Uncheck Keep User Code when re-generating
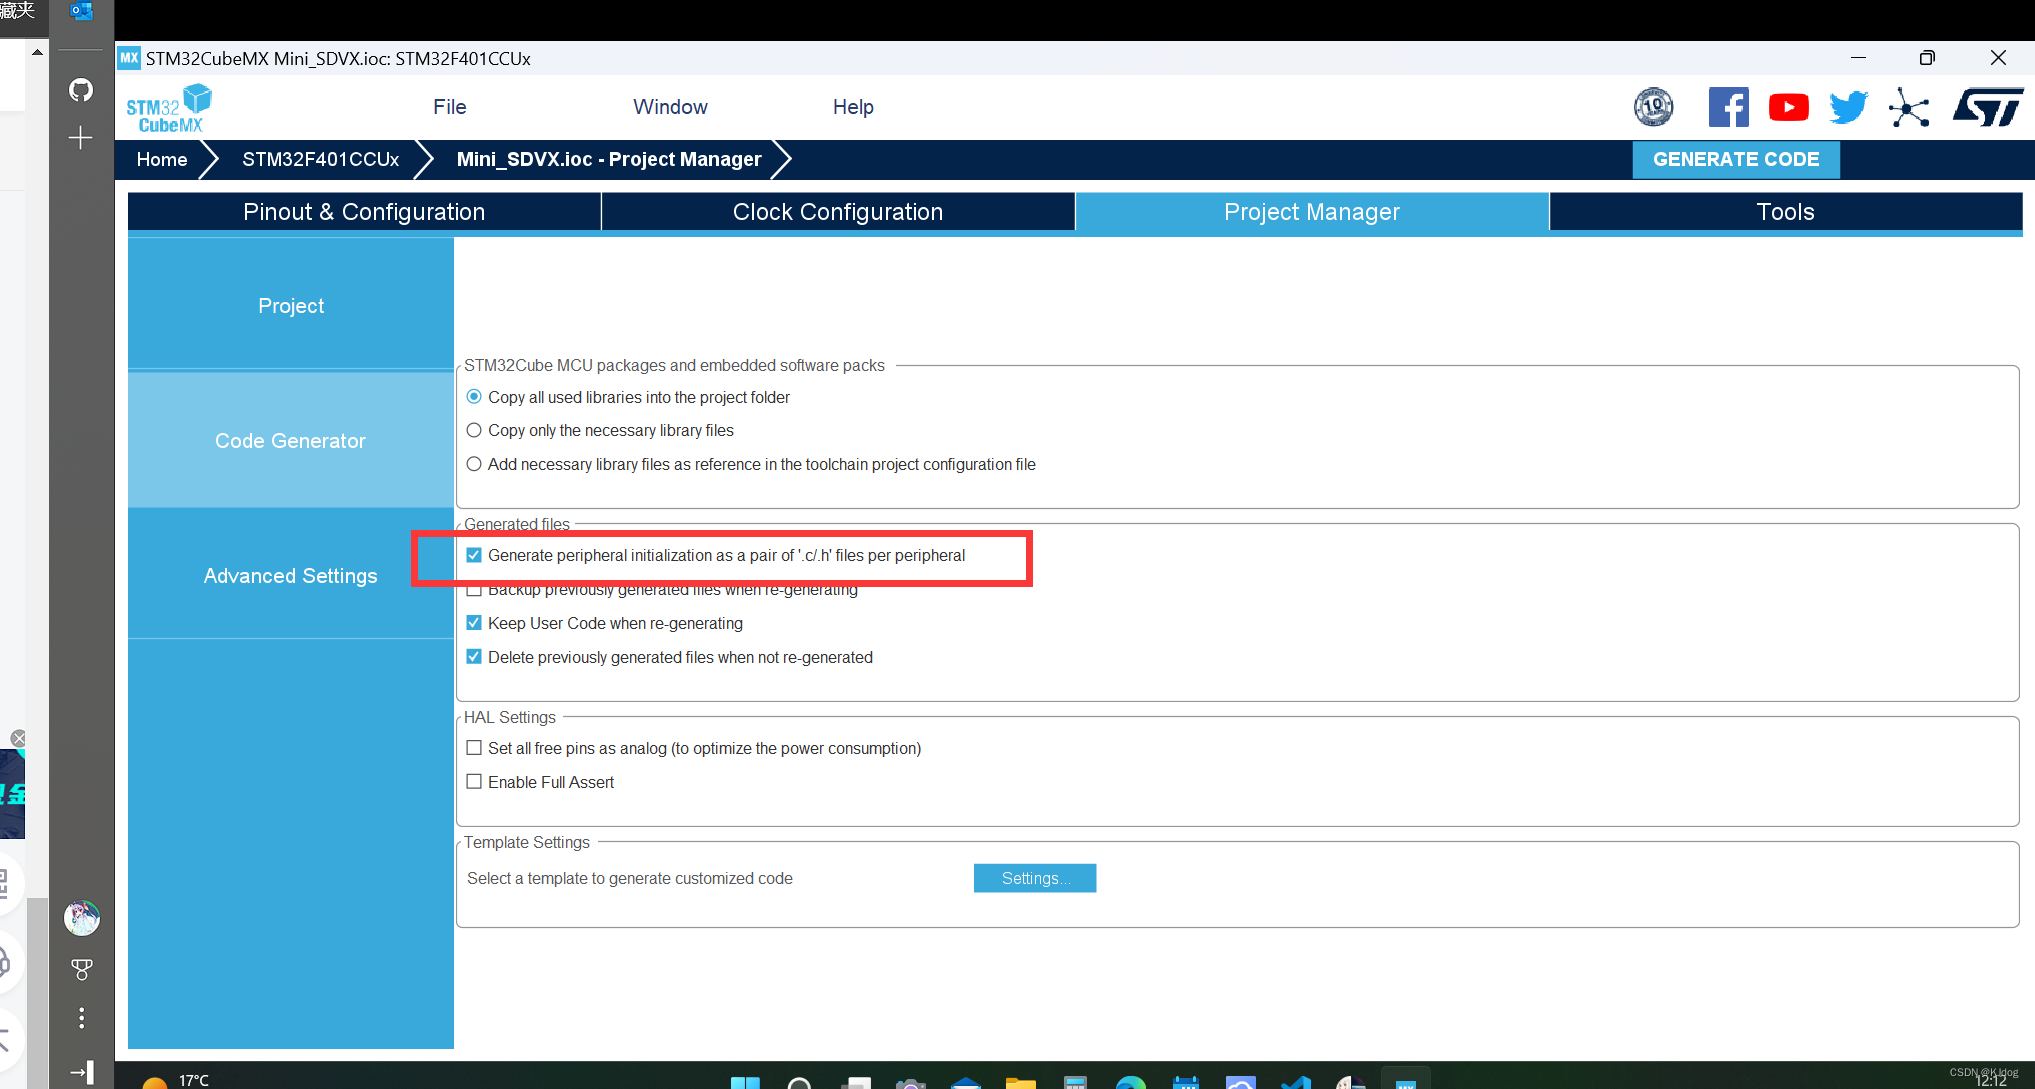Image resolution: width=2035 pixels, height=1089 pixels. pos(474,623)
